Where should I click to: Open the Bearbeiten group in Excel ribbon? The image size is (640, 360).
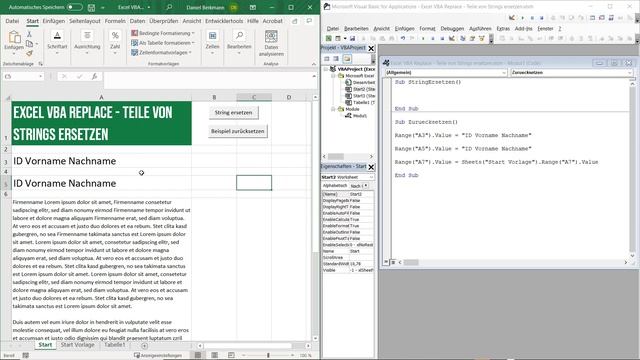[x=239, y=43]
